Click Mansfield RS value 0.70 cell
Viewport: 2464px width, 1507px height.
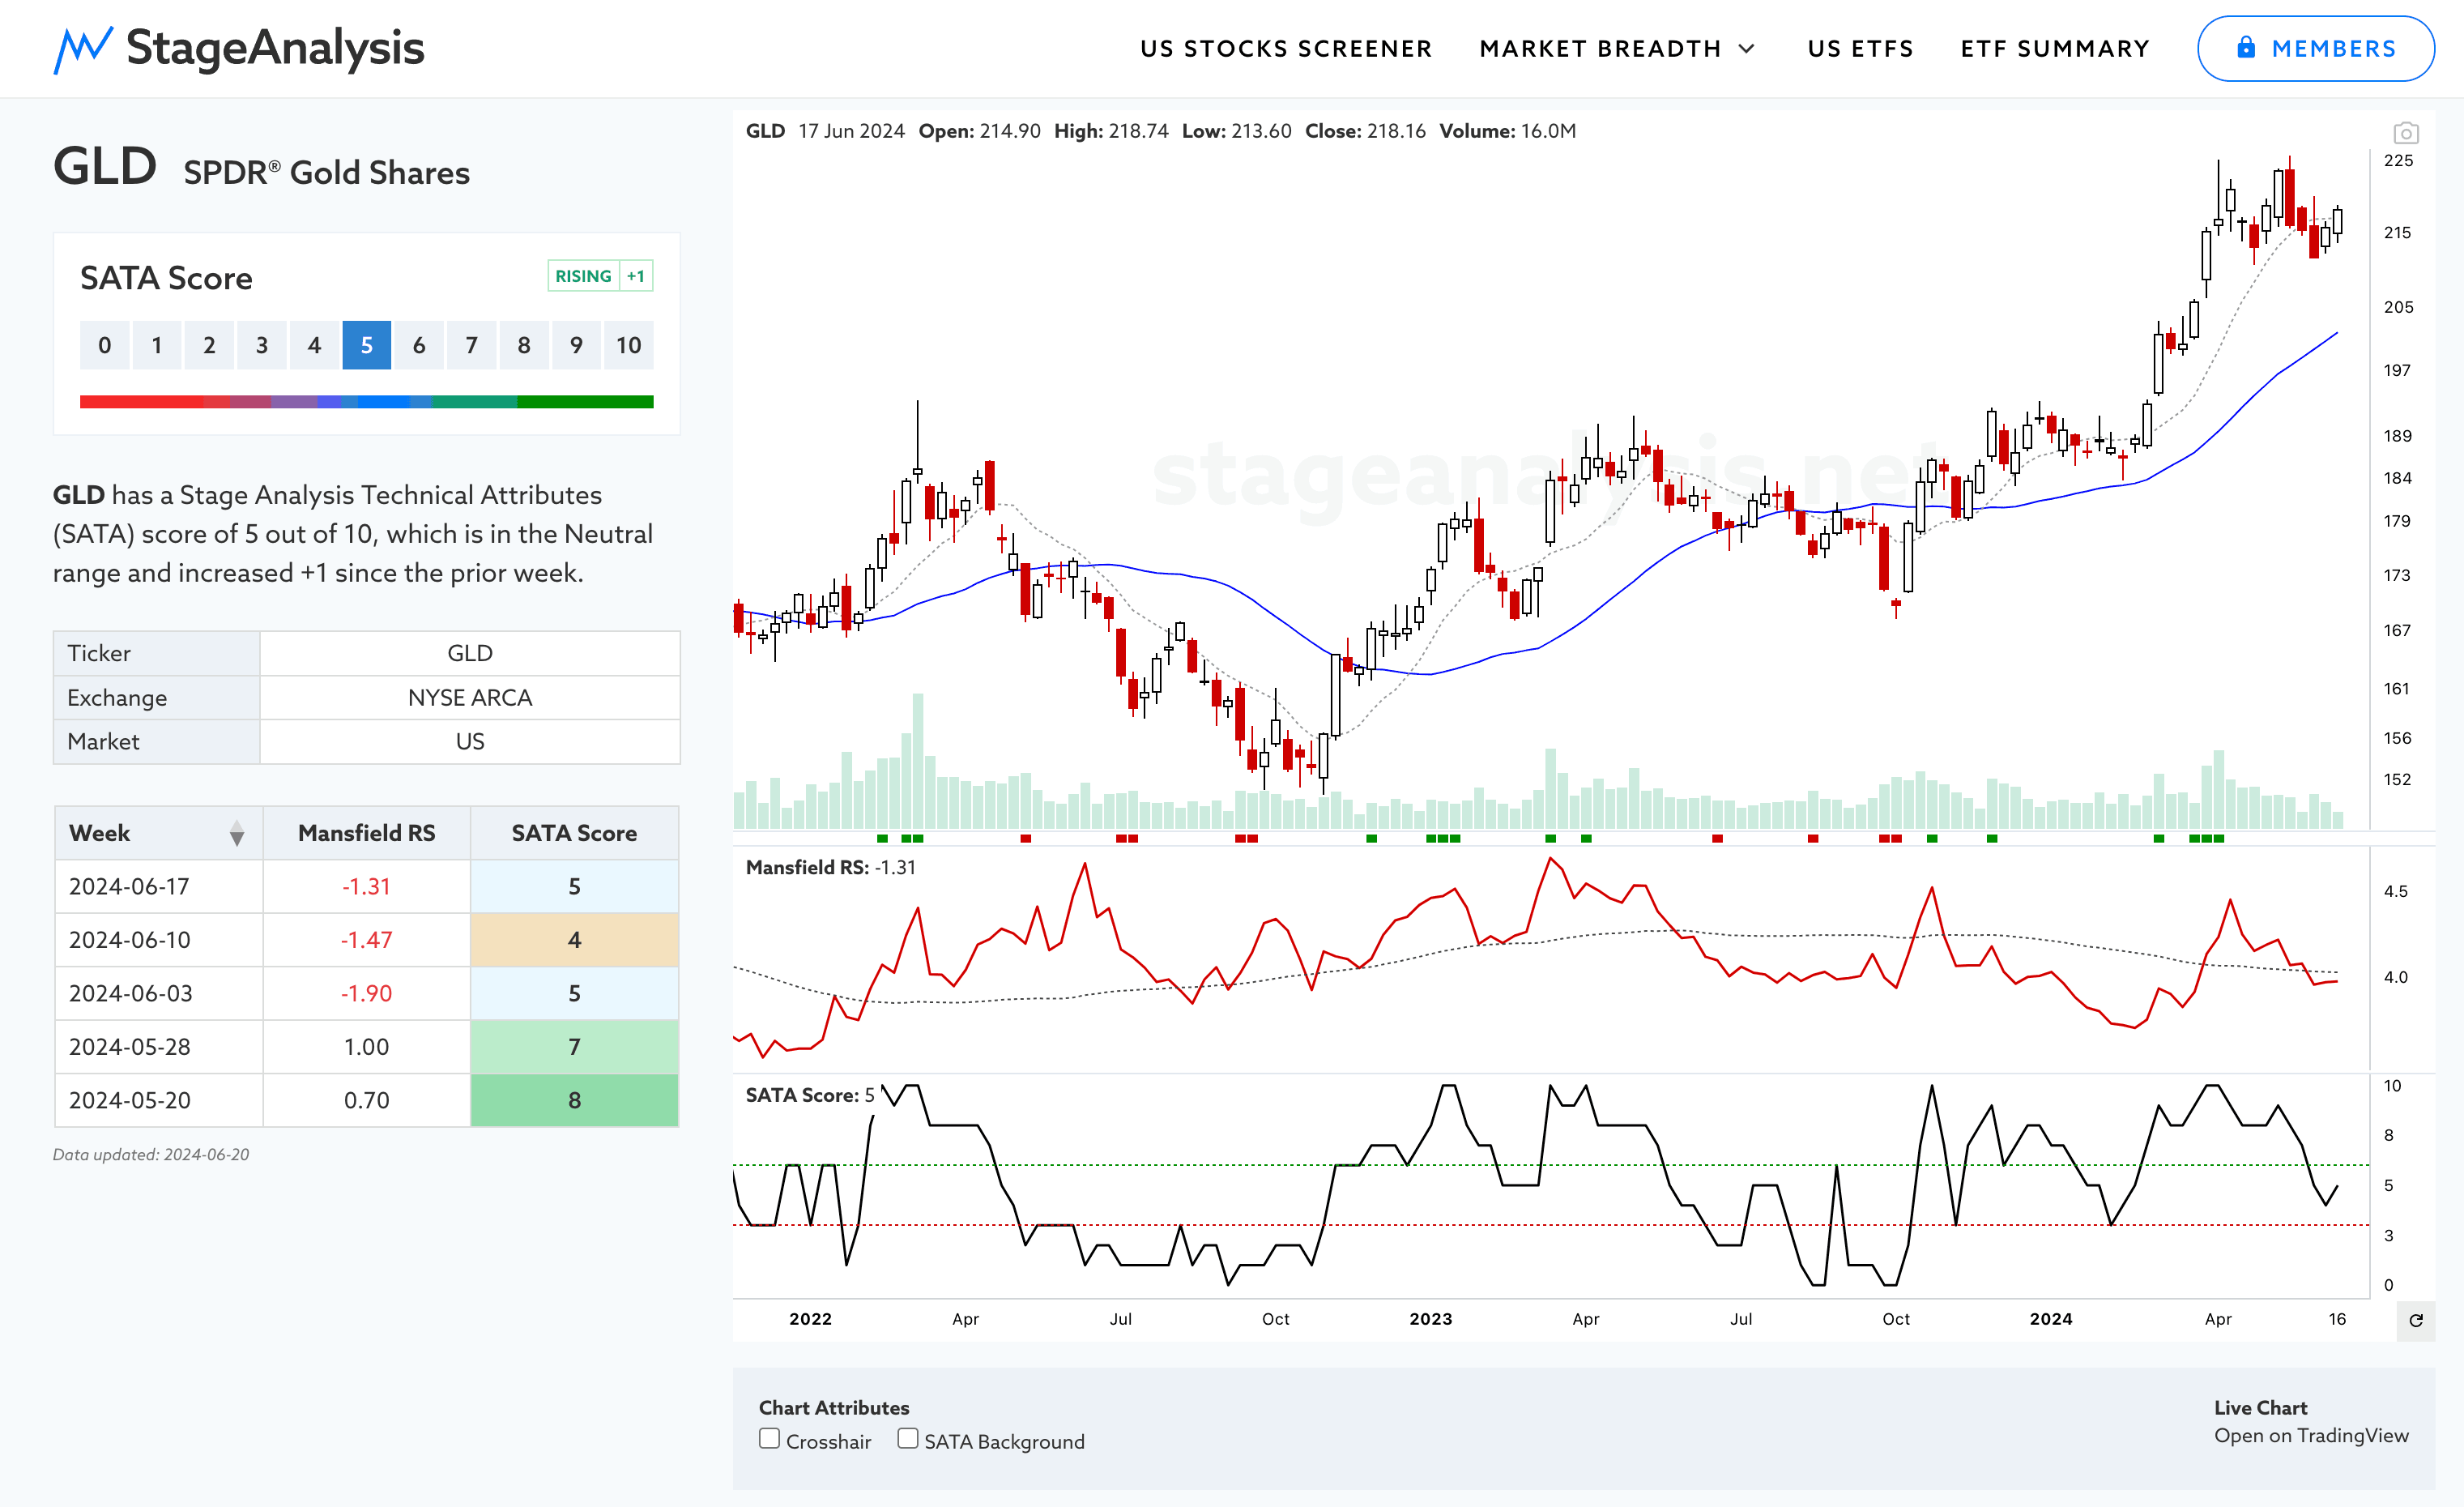coord(366,1100)
